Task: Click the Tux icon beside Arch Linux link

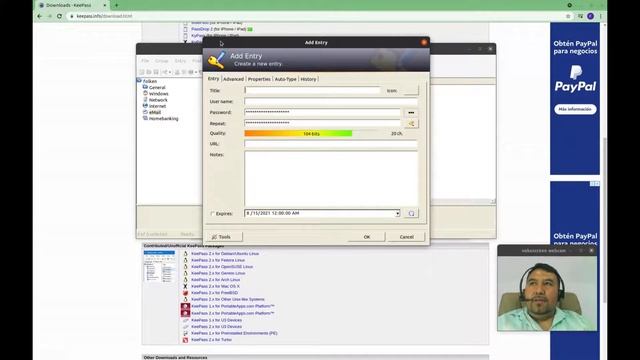Action: [185, 280]
